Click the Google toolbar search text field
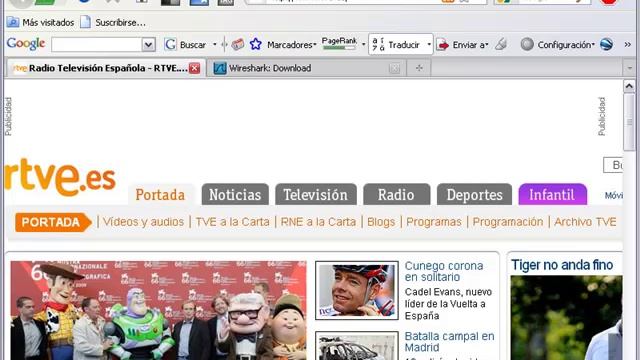 [97, 44]
